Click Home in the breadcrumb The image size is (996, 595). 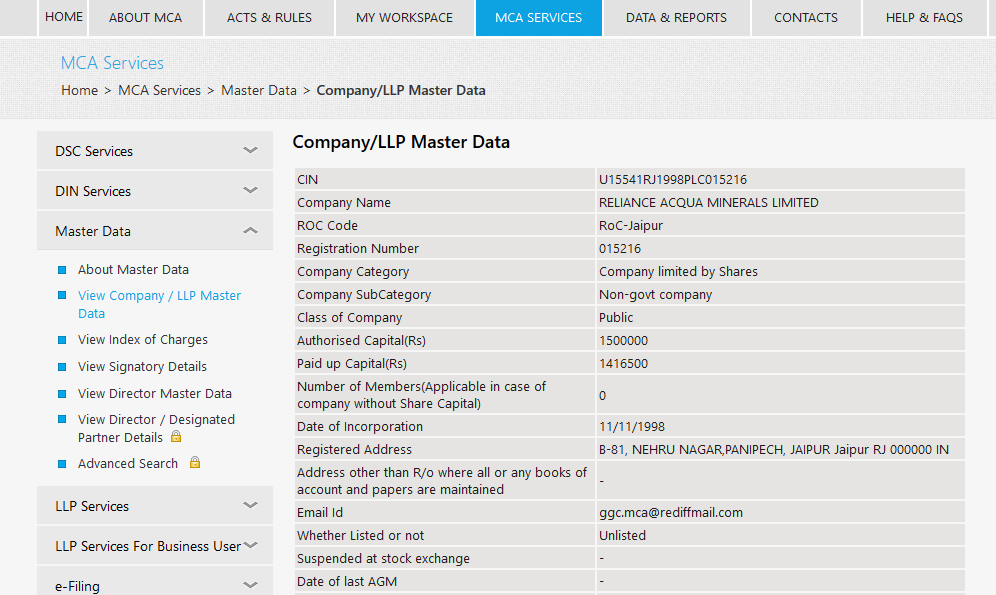coord(79,90)
